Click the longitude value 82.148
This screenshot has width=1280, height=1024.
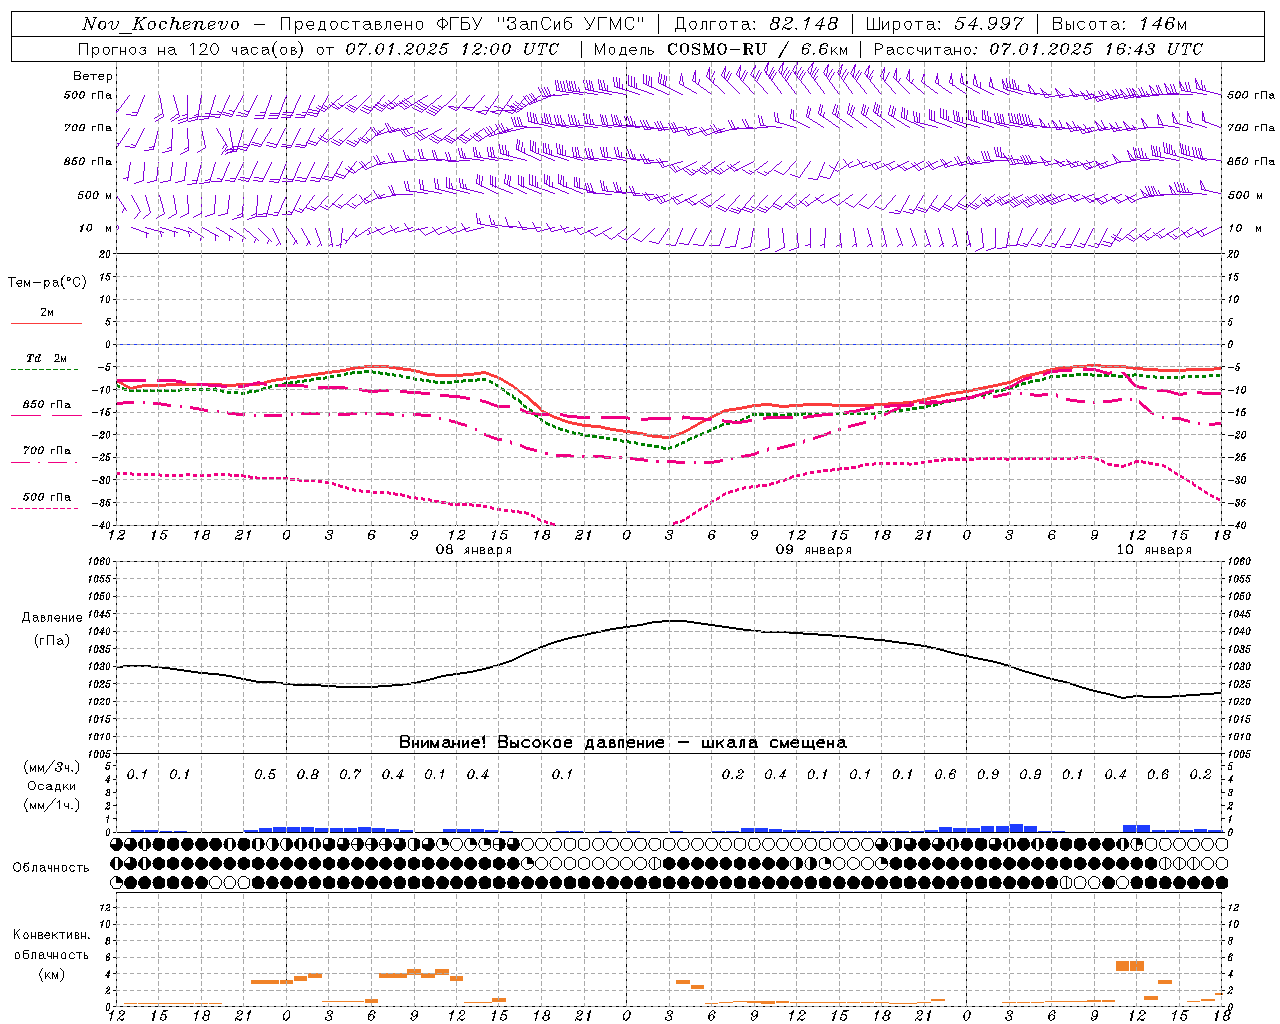tap(804, 24)
